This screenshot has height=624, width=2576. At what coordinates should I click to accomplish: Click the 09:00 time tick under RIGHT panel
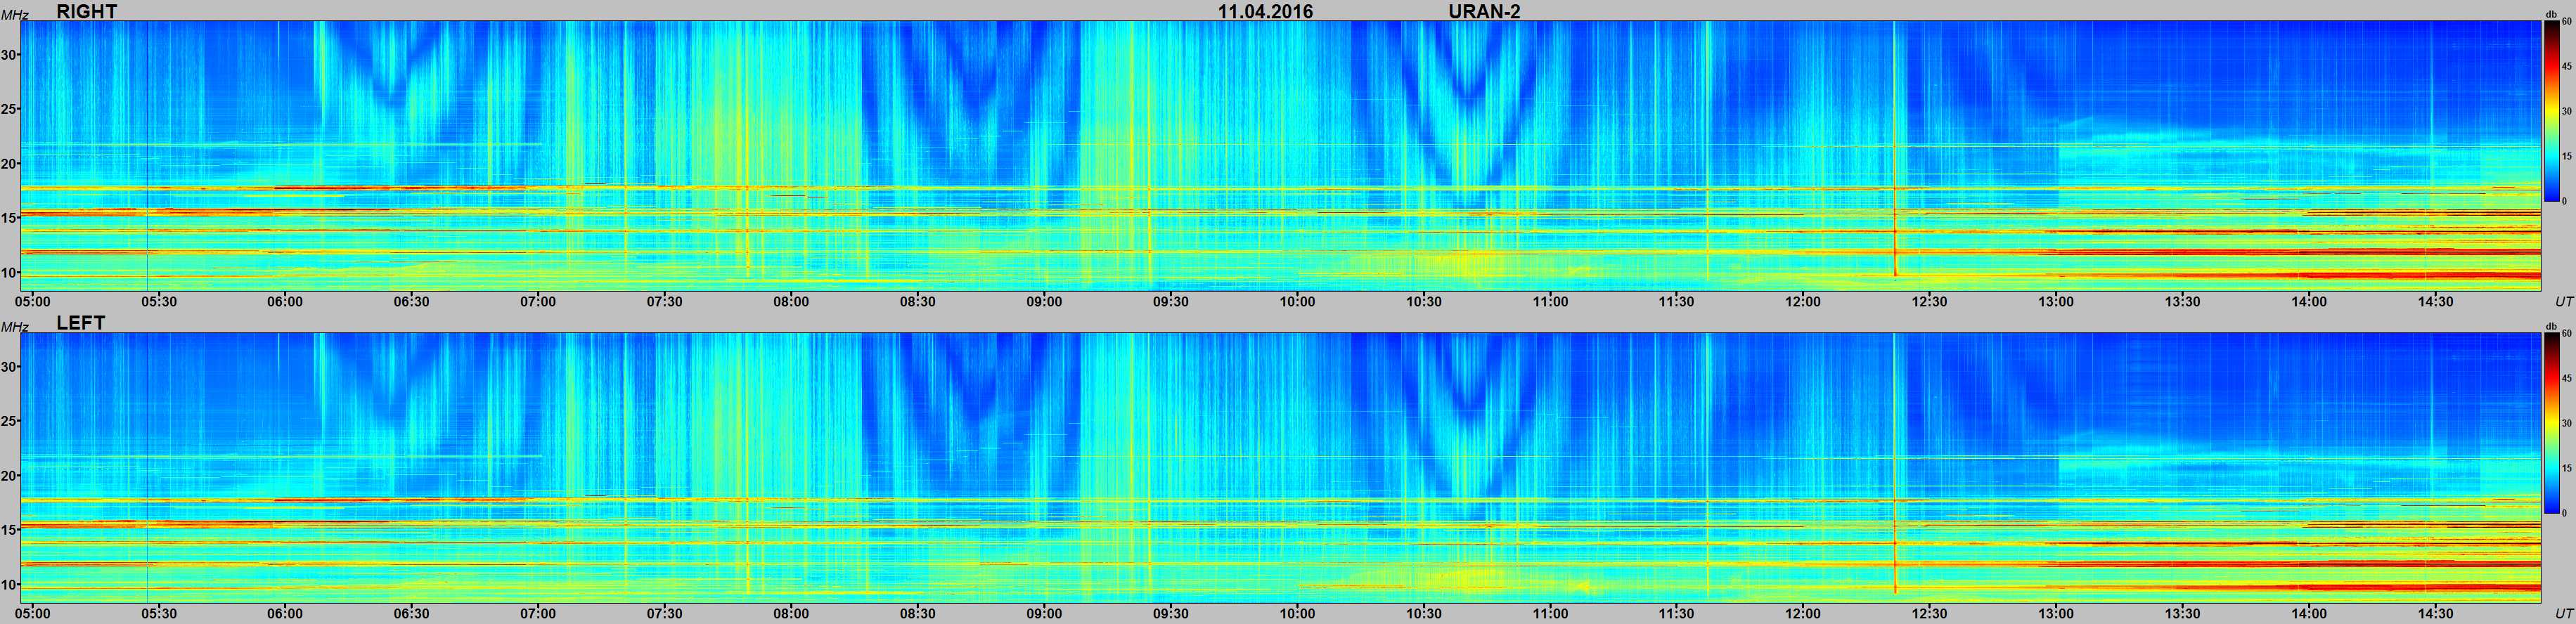(1044, 301)
